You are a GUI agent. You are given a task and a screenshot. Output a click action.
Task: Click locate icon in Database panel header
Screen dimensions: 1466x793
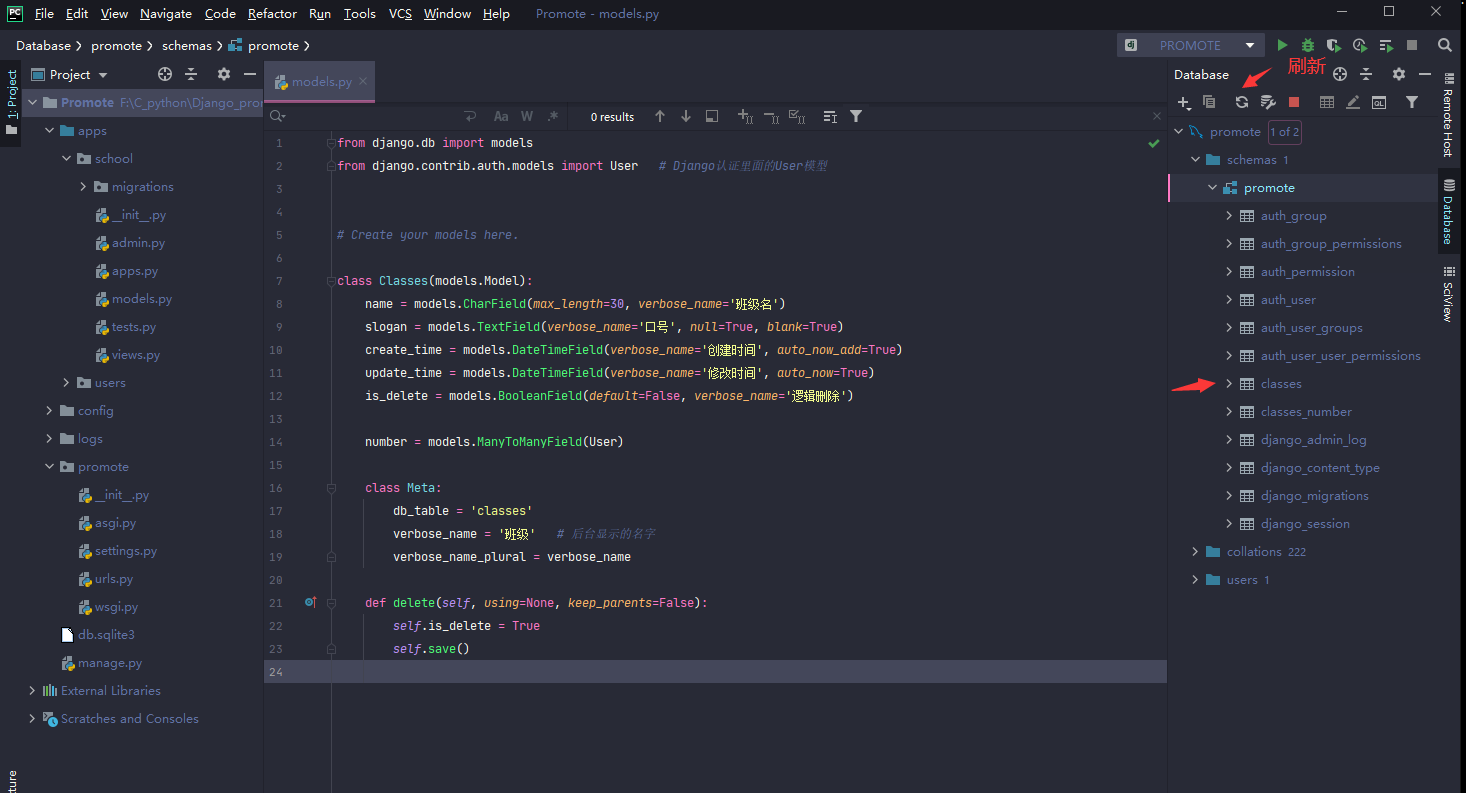(1340, 74)
